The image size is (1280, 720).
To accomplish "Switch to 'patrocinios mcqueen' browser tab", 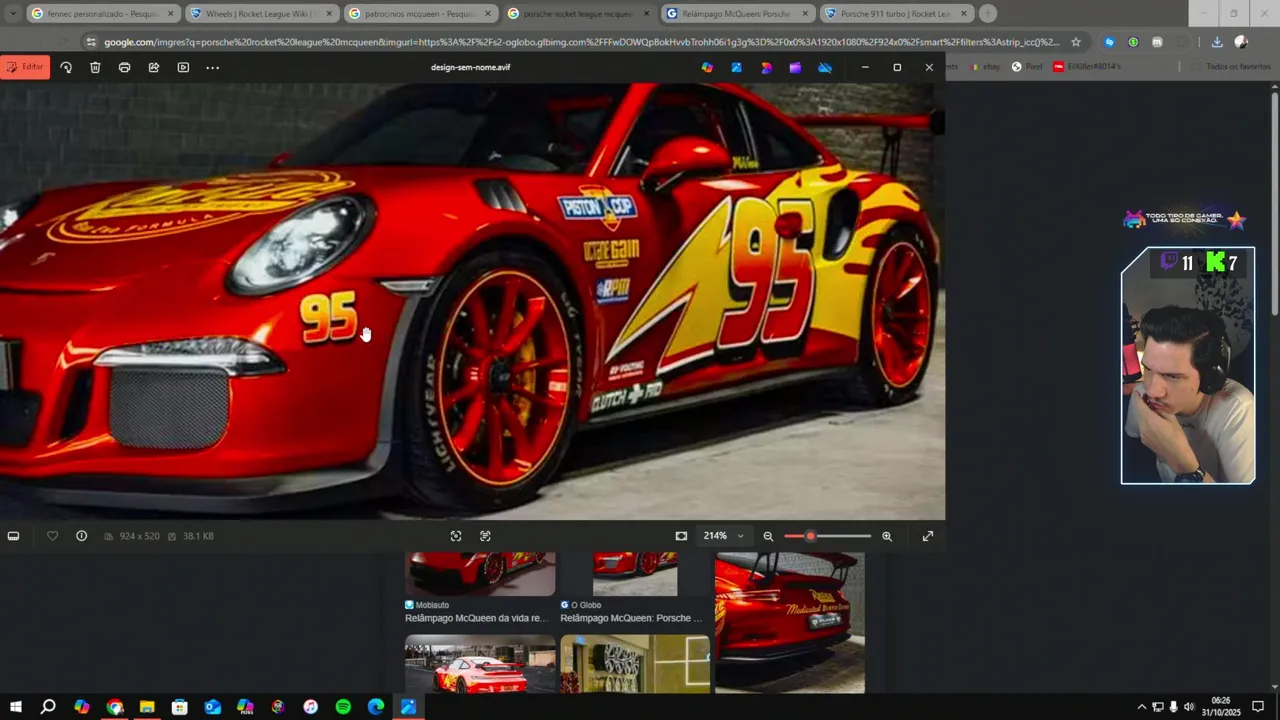I will pos(420,14).
